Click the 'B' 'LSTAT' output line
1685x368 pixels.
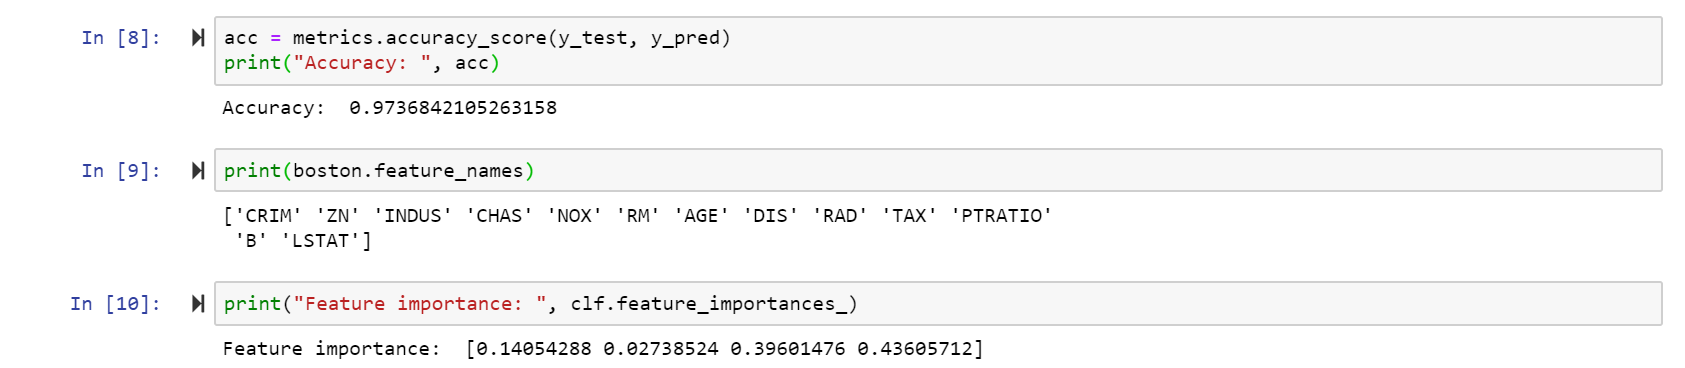click(x=303, y=241)
